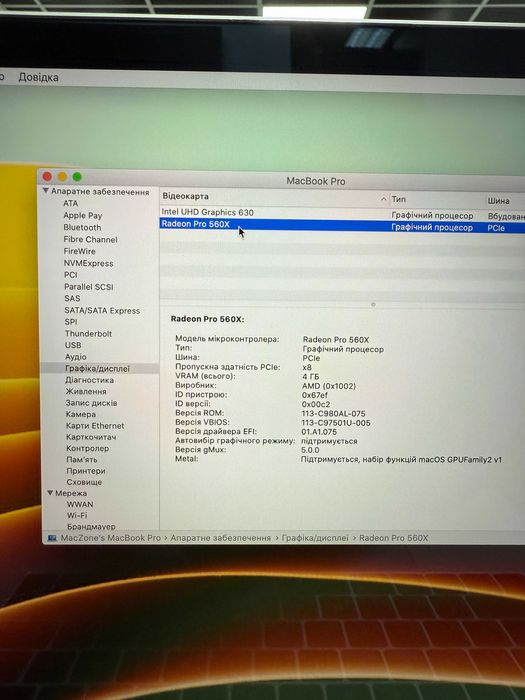Image resolution: width=525 pixels, height=700 pixels.
Task: Select ATA in the sidebar
Action: pos(71,203)
